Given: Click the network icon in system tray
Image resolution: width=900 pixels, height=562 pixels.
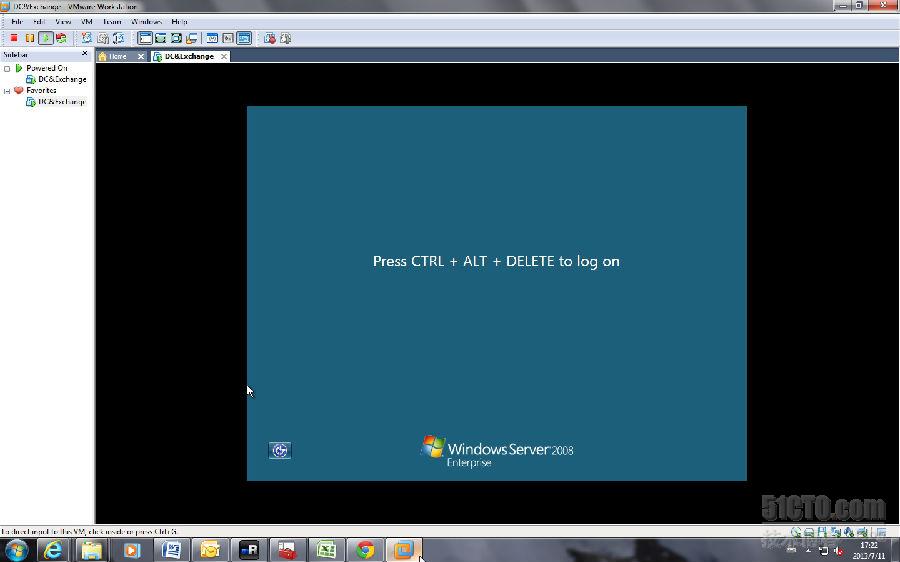Looking at the screenshot, I should coord(824,551).
